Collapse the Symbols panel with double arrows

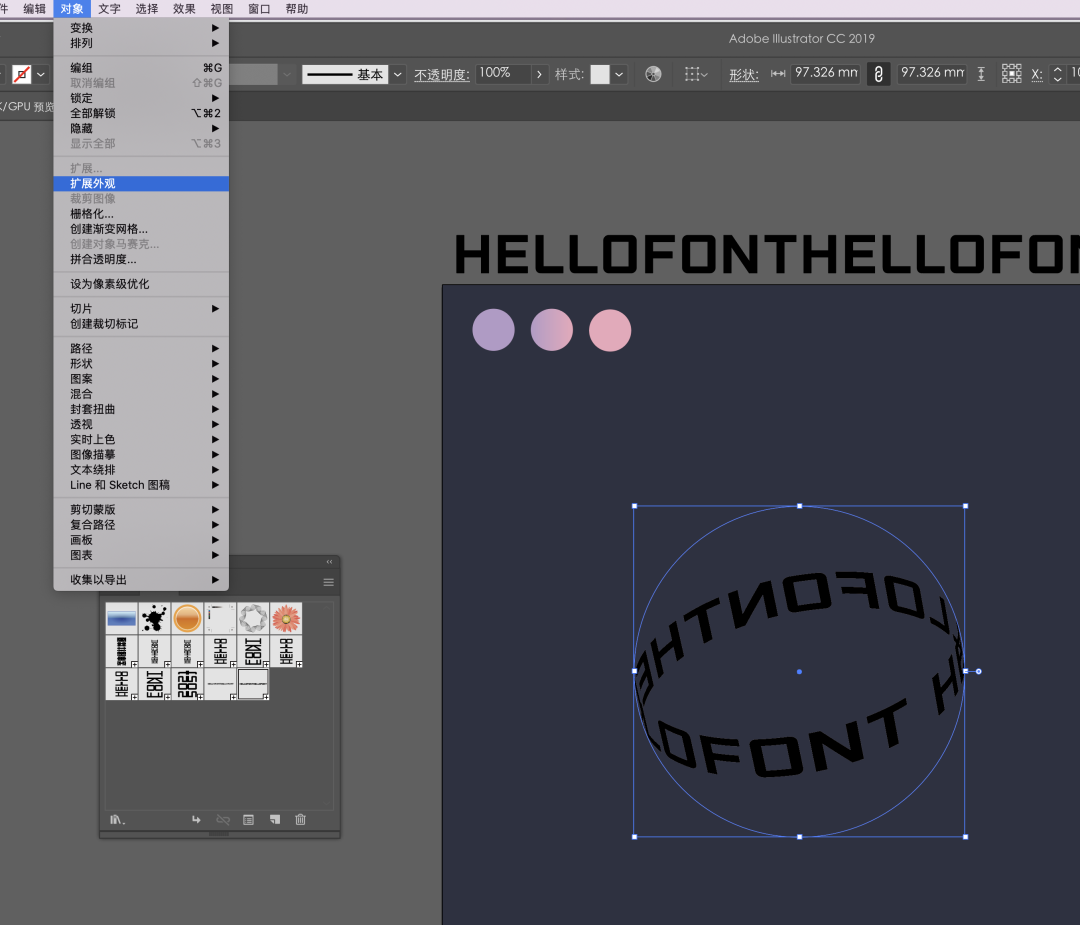point(329,562)
